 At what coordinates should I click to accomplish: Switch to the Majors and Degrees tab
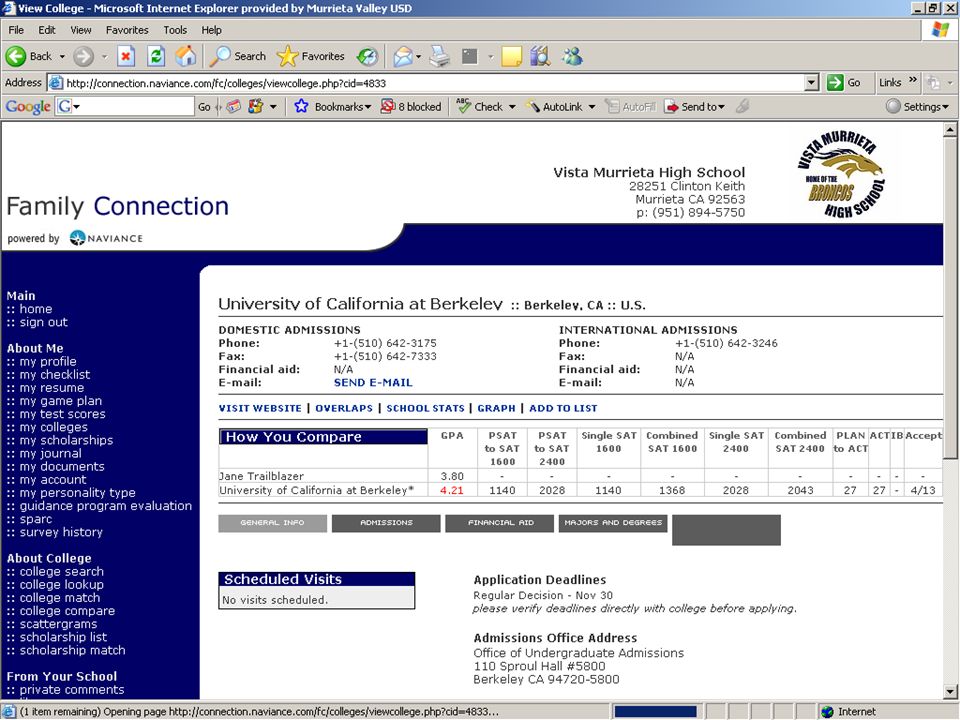613,523
